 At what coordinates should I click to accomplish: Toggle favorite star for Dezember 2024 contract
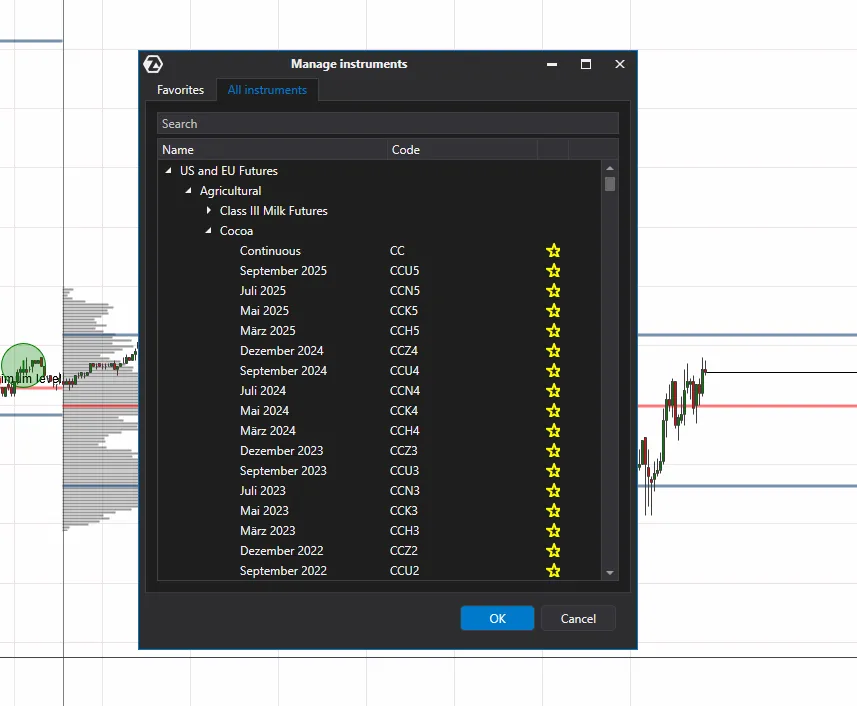click(x=553, y=351)
